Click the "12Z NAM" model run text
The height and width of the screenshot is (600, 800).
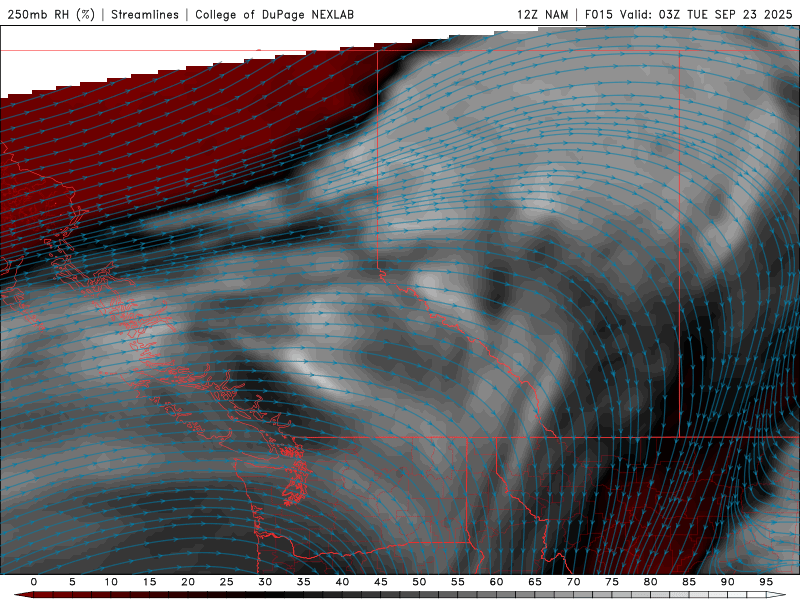[x=542, y=14]
